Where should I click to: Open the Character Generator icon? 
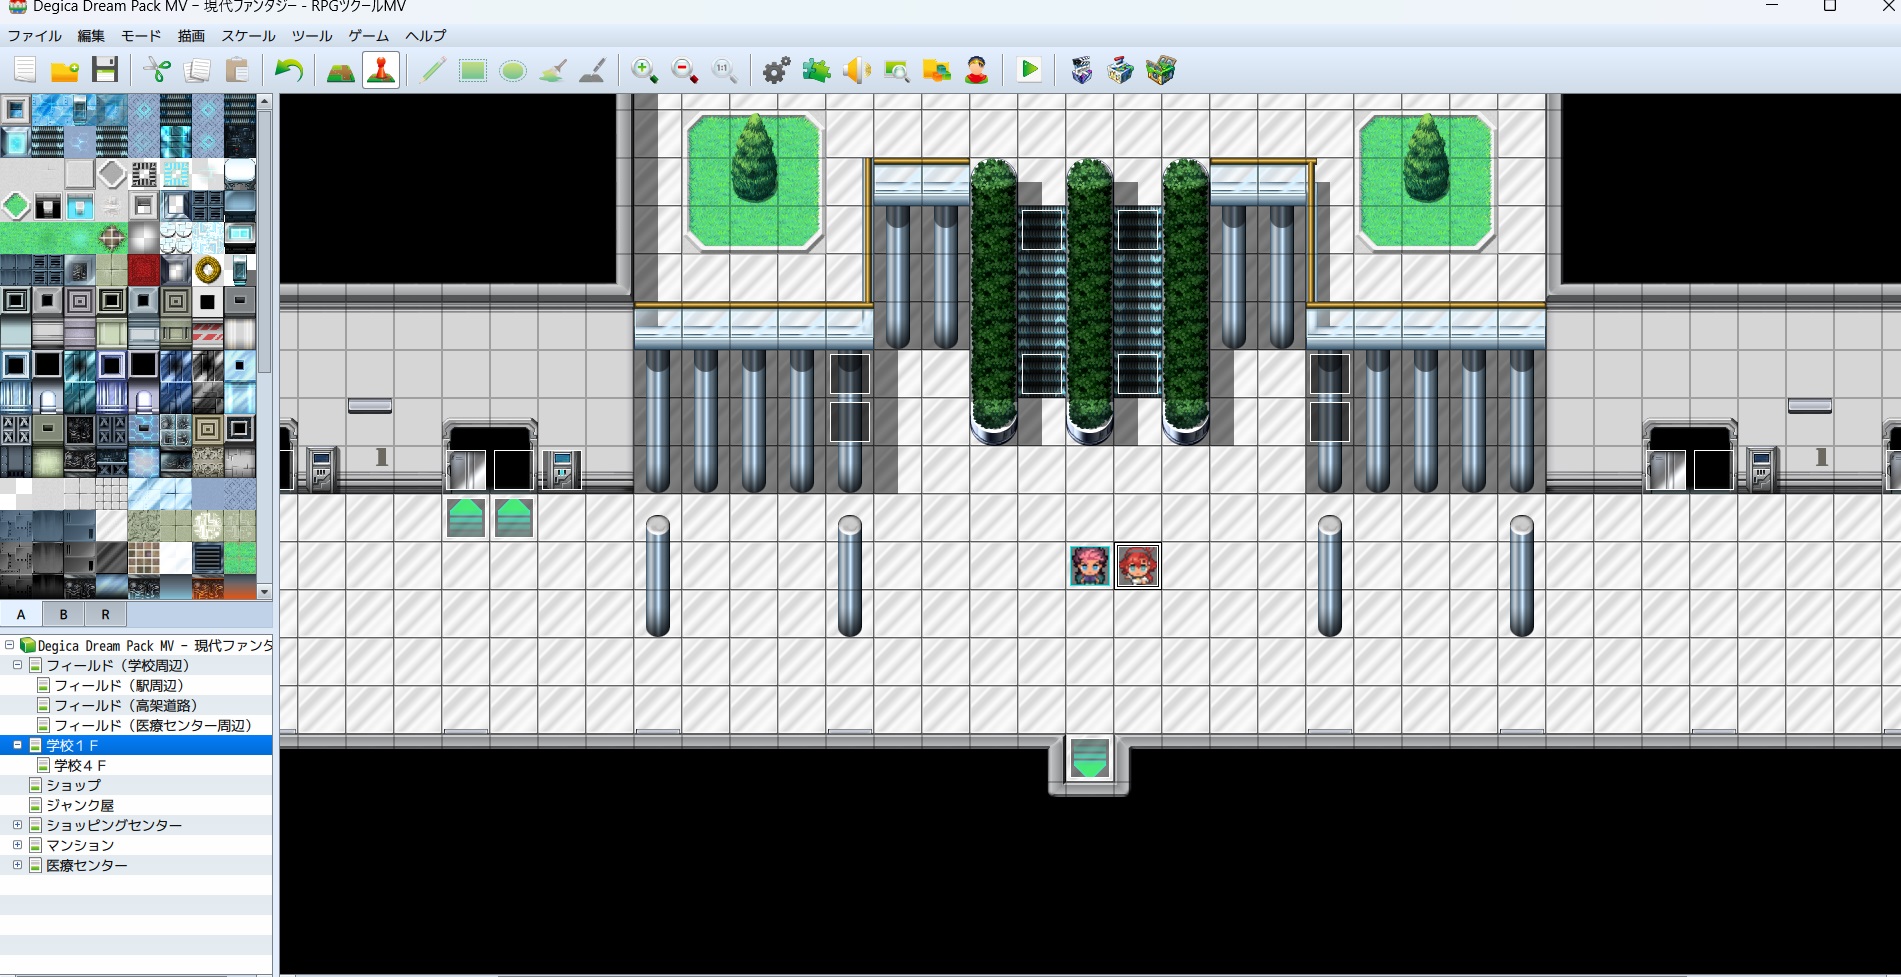[x=977, y=71]
